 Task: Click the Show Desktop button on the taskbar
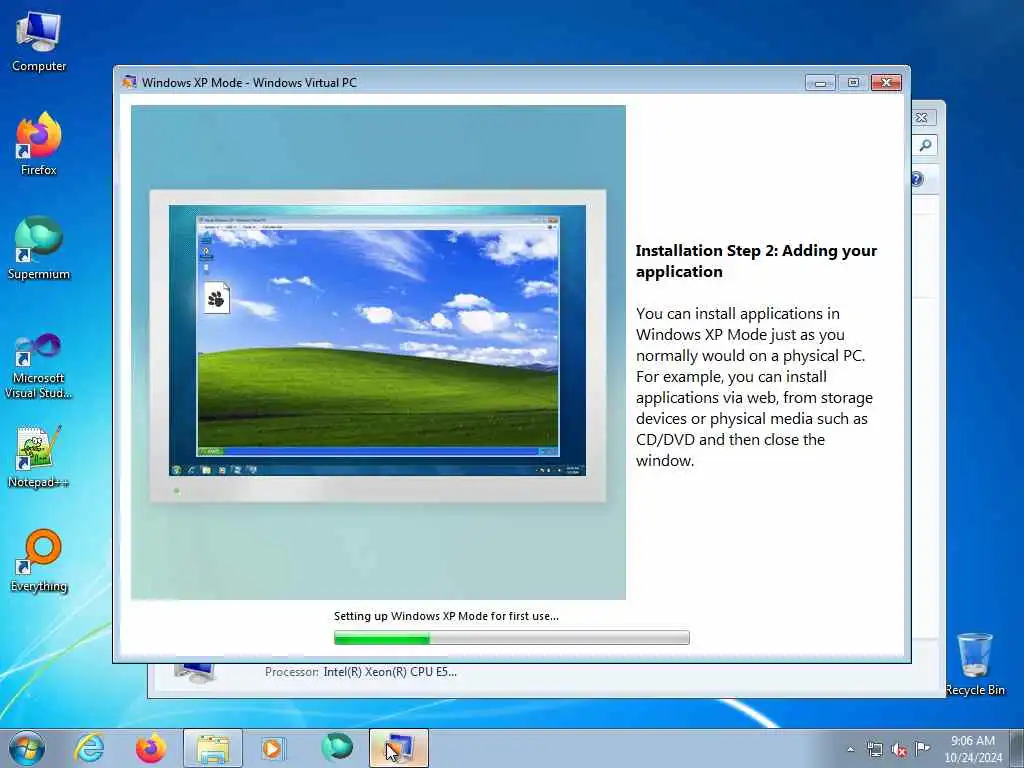[x=1017, y=749]
